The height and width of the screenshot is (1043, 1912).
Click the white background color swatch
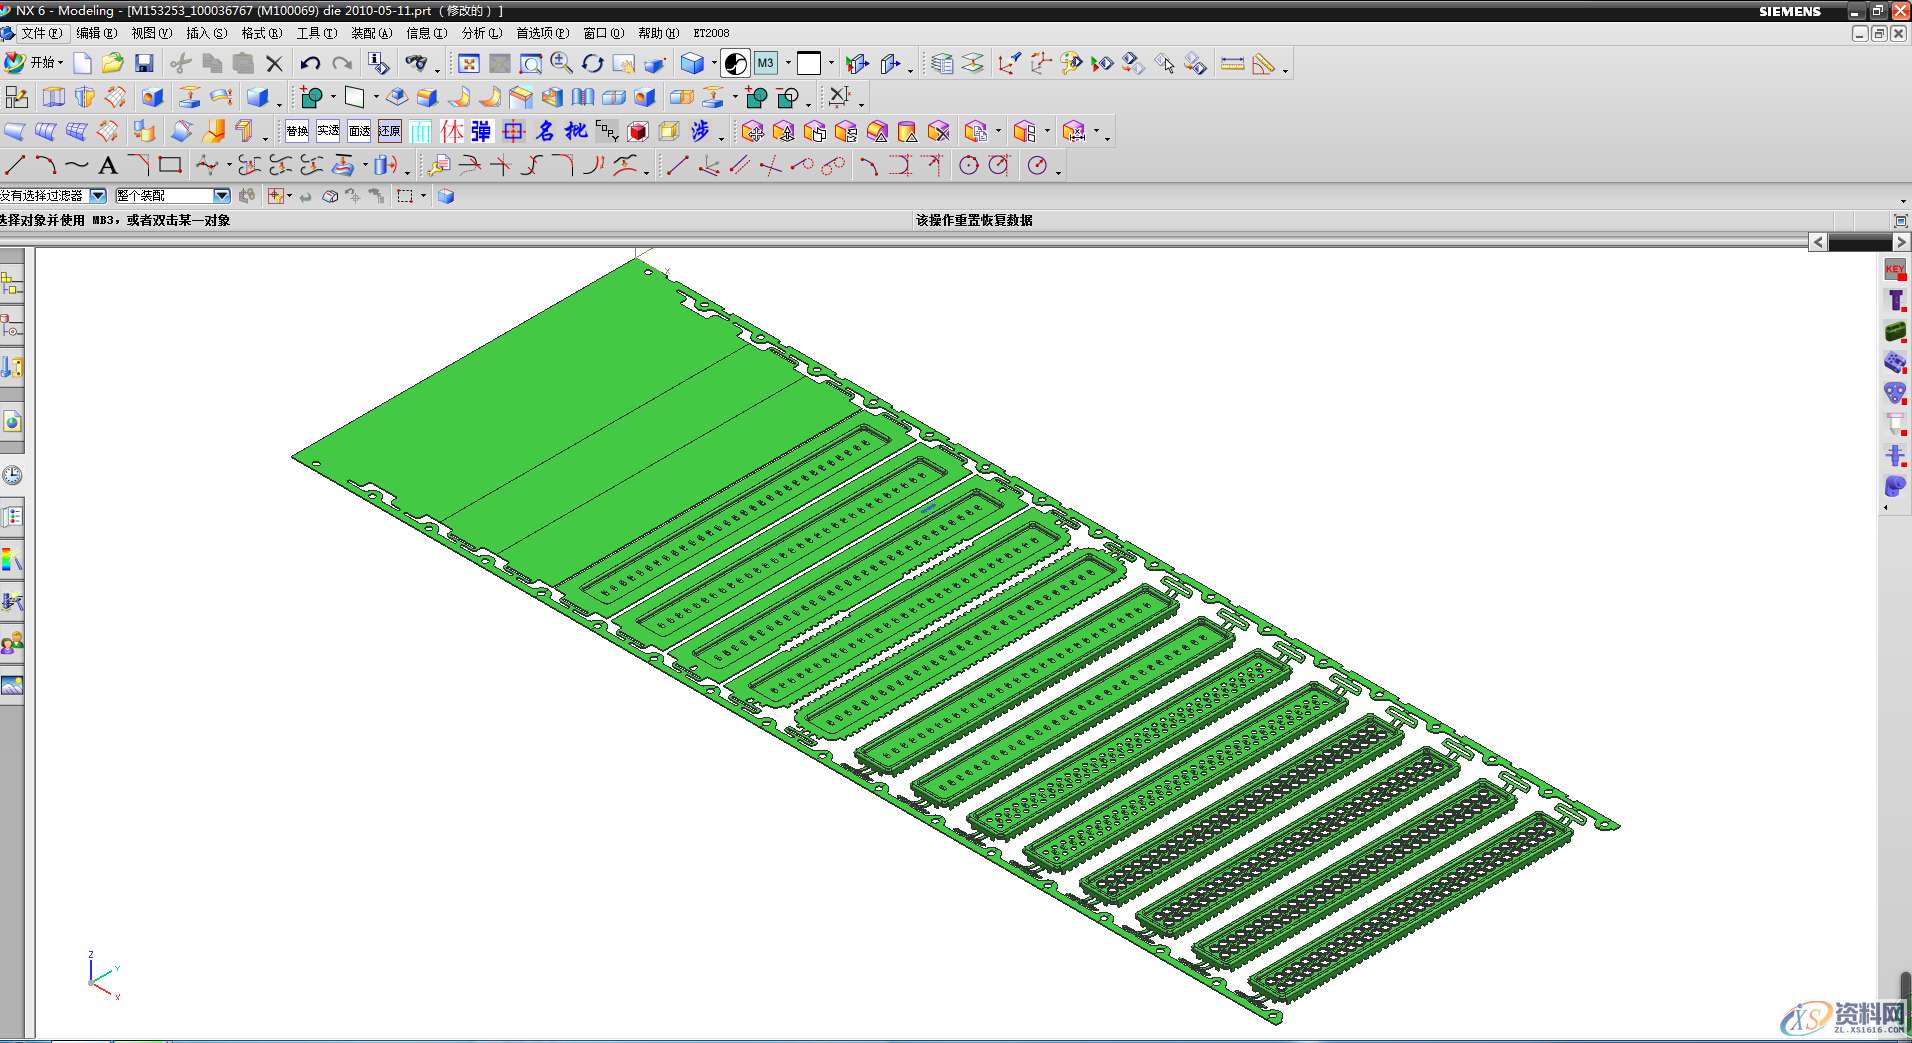point(808,64)
